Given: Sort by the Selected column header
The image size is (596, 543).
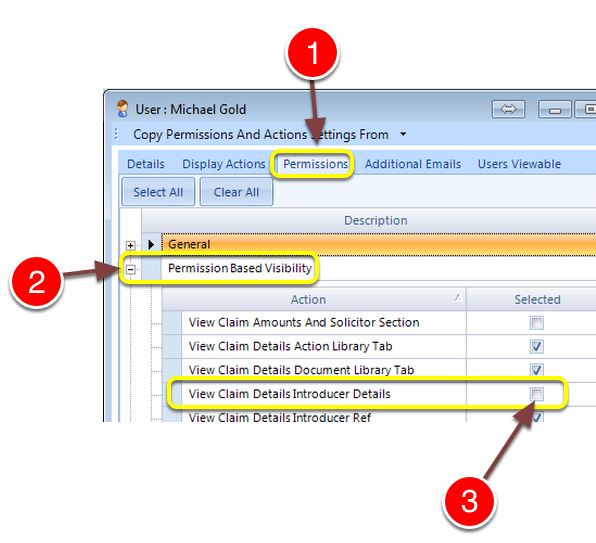Looking at the screenshot, I should tap(537, 299).
